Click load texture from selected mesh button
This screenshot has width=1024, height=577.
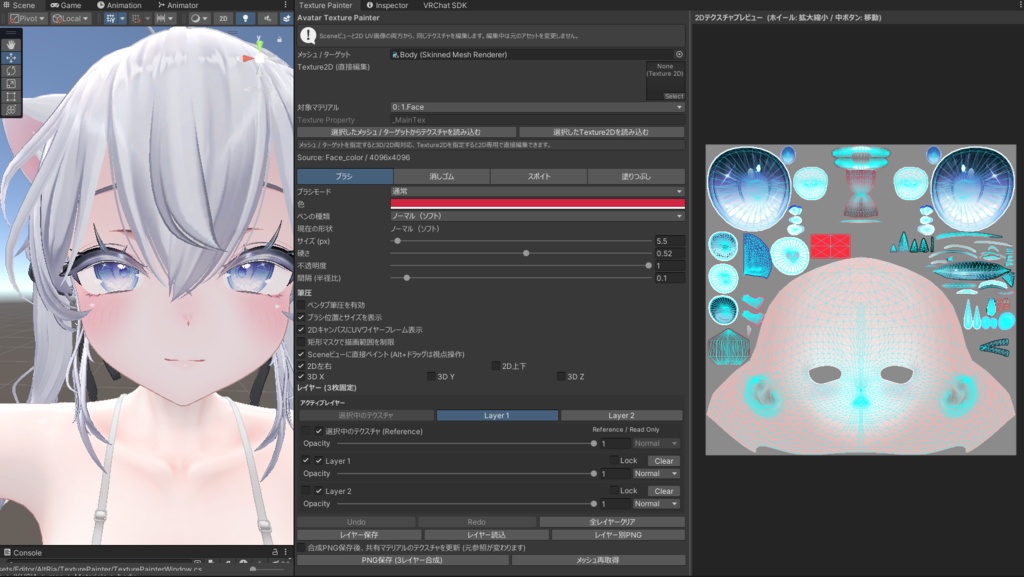406,132
